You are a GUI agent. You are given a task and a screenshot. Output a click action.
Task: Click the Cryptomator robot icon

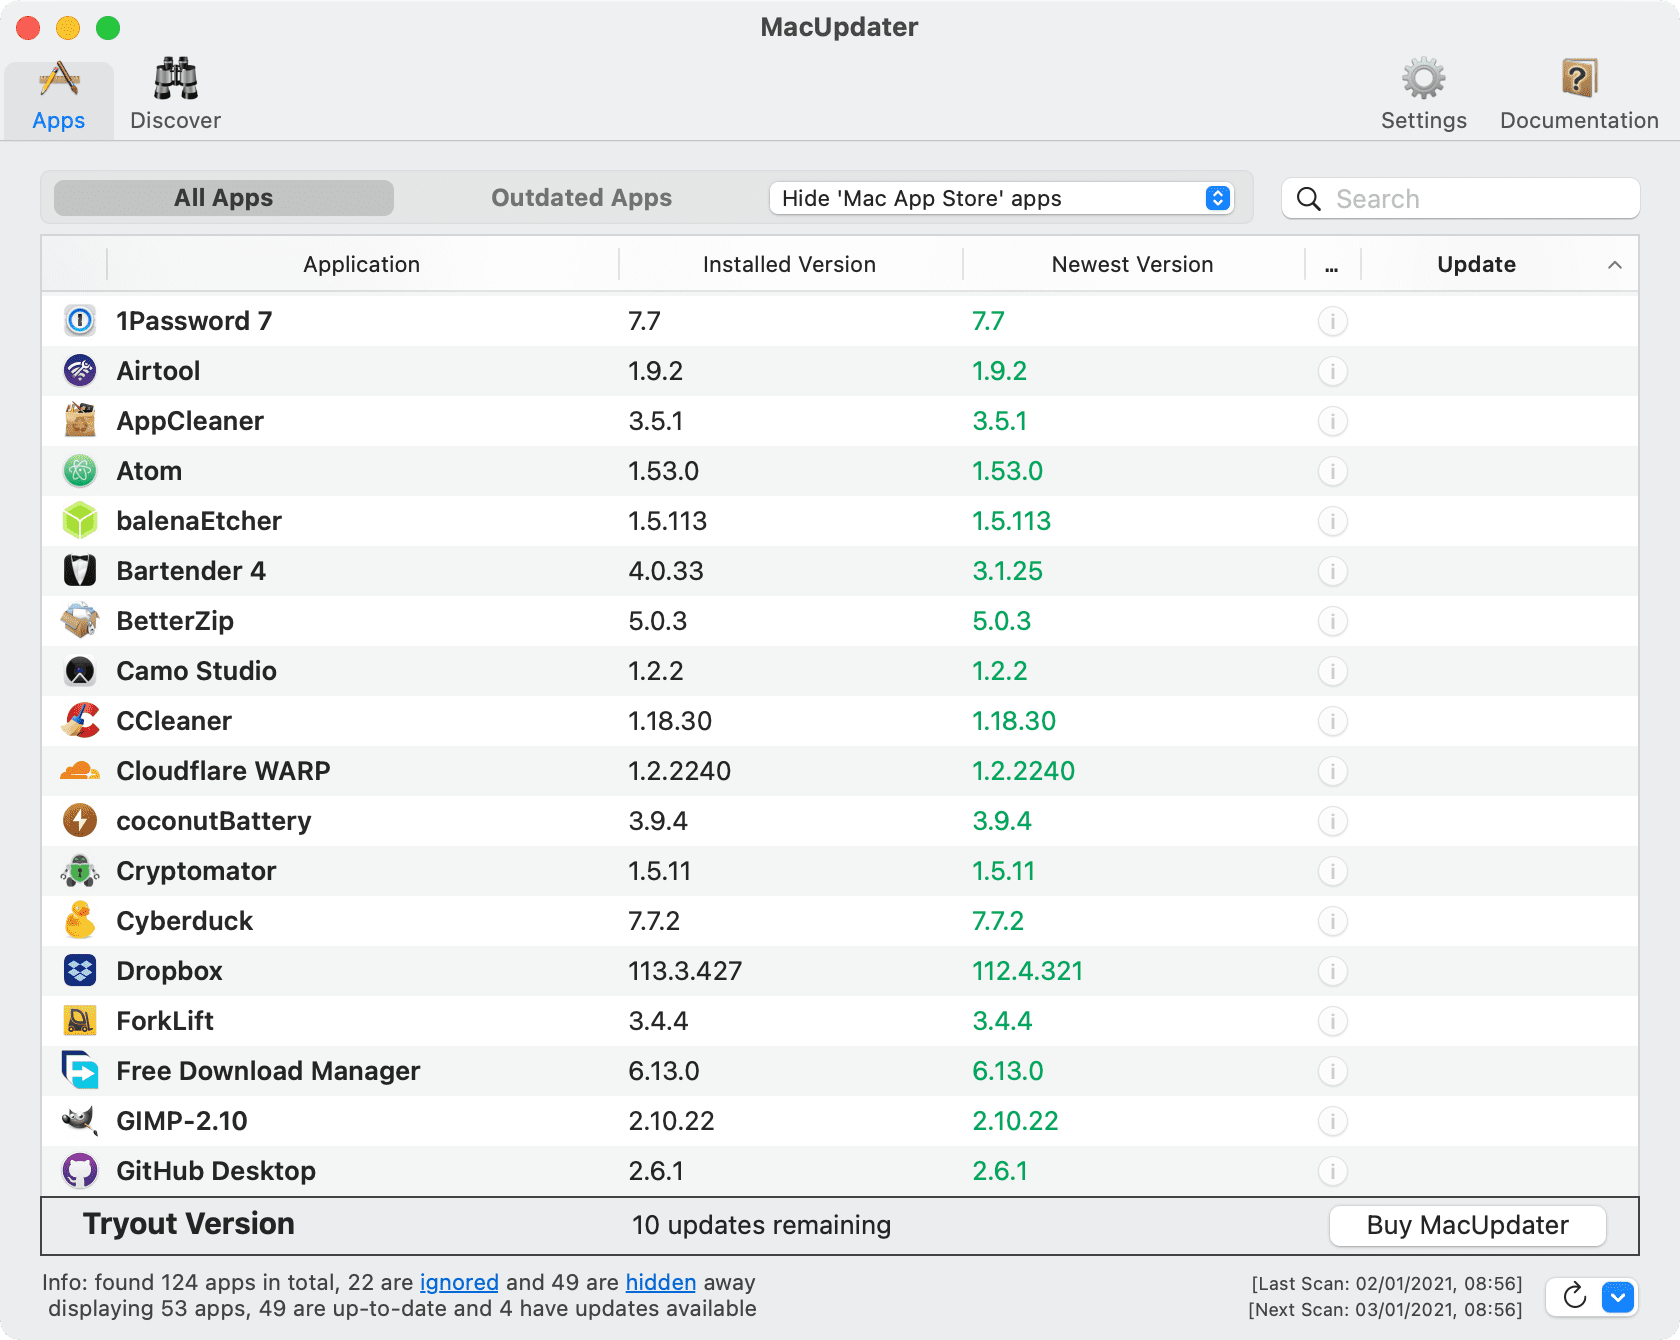pos(80,871)
